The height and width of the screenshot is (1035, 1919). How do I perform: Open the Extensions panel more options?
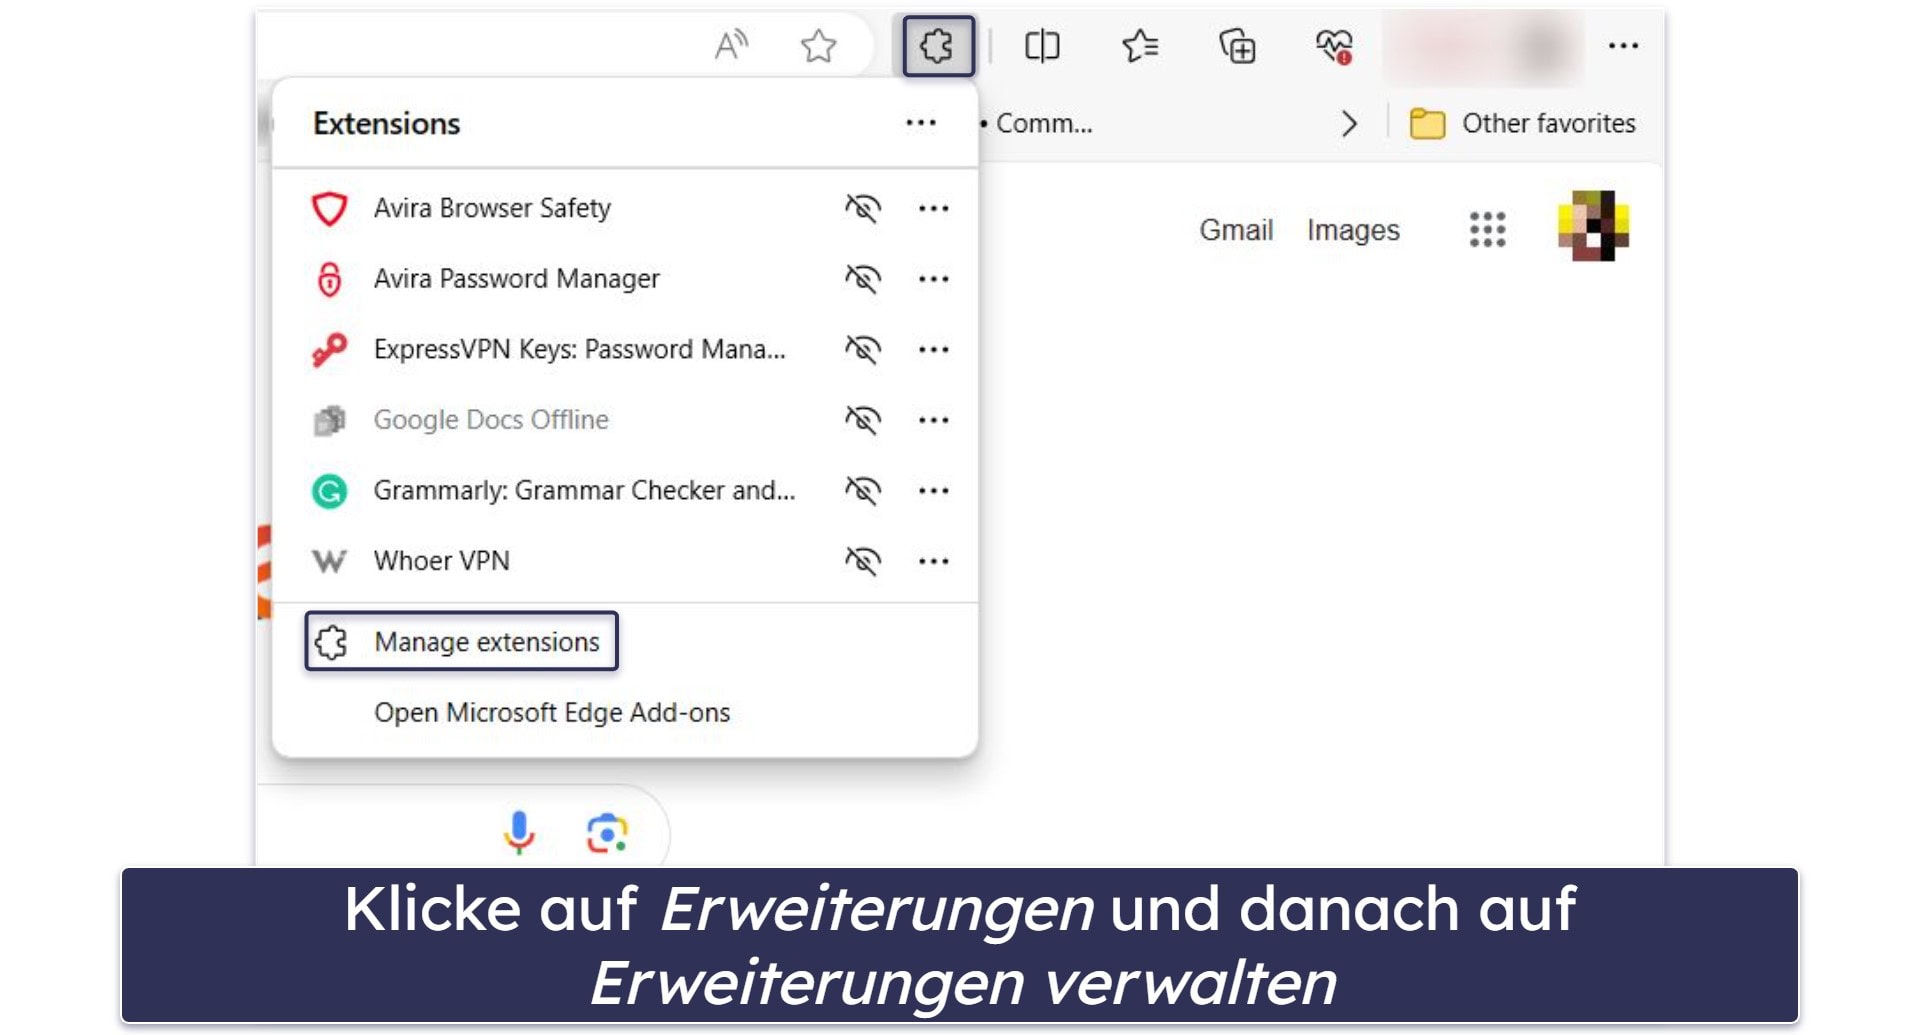[x=921, y=123]
